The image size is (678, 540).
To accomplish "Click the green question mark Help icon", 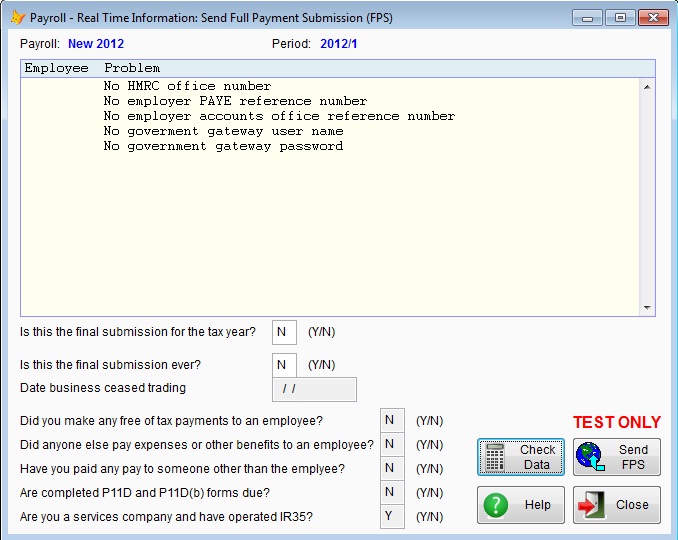I will click(496, 505).
